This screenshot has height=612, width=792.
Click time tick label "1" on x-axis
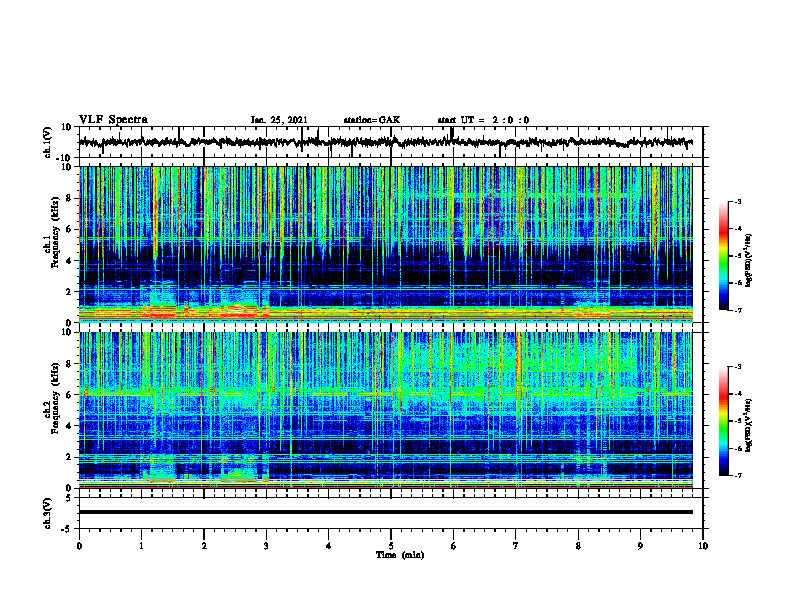[x=141, y=546]
